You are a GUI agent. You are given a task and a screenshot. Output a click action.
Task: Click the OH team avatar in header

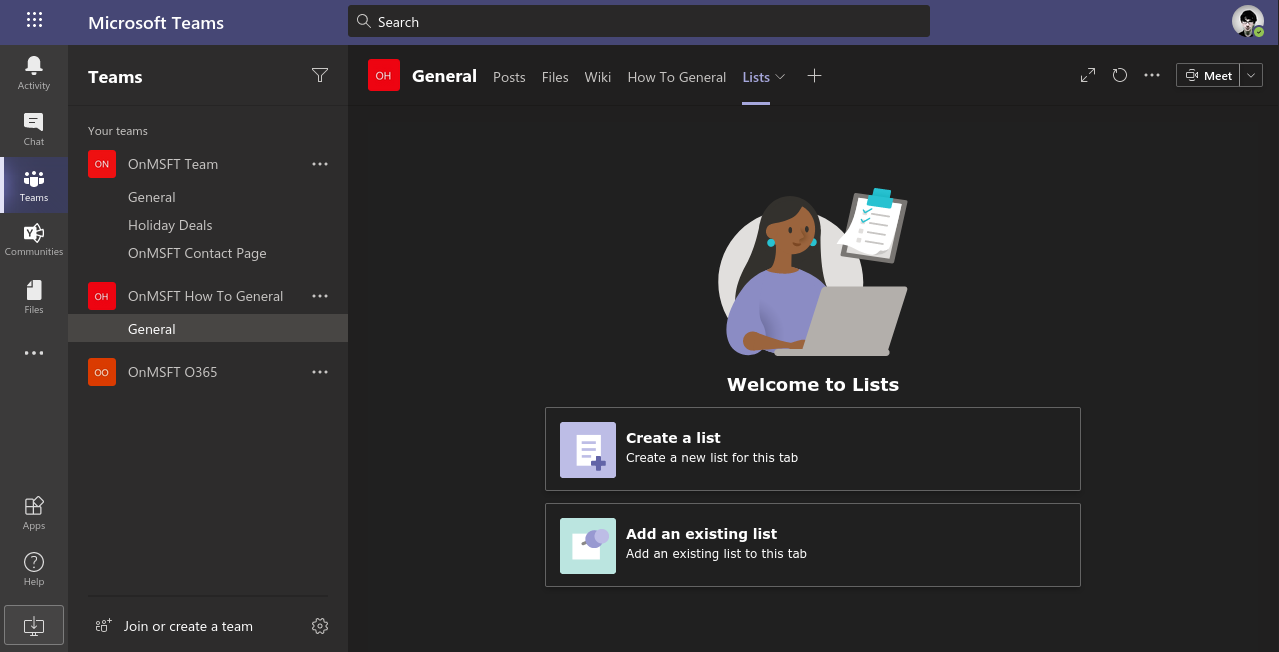pyautogui.click(x=383, y=76)
